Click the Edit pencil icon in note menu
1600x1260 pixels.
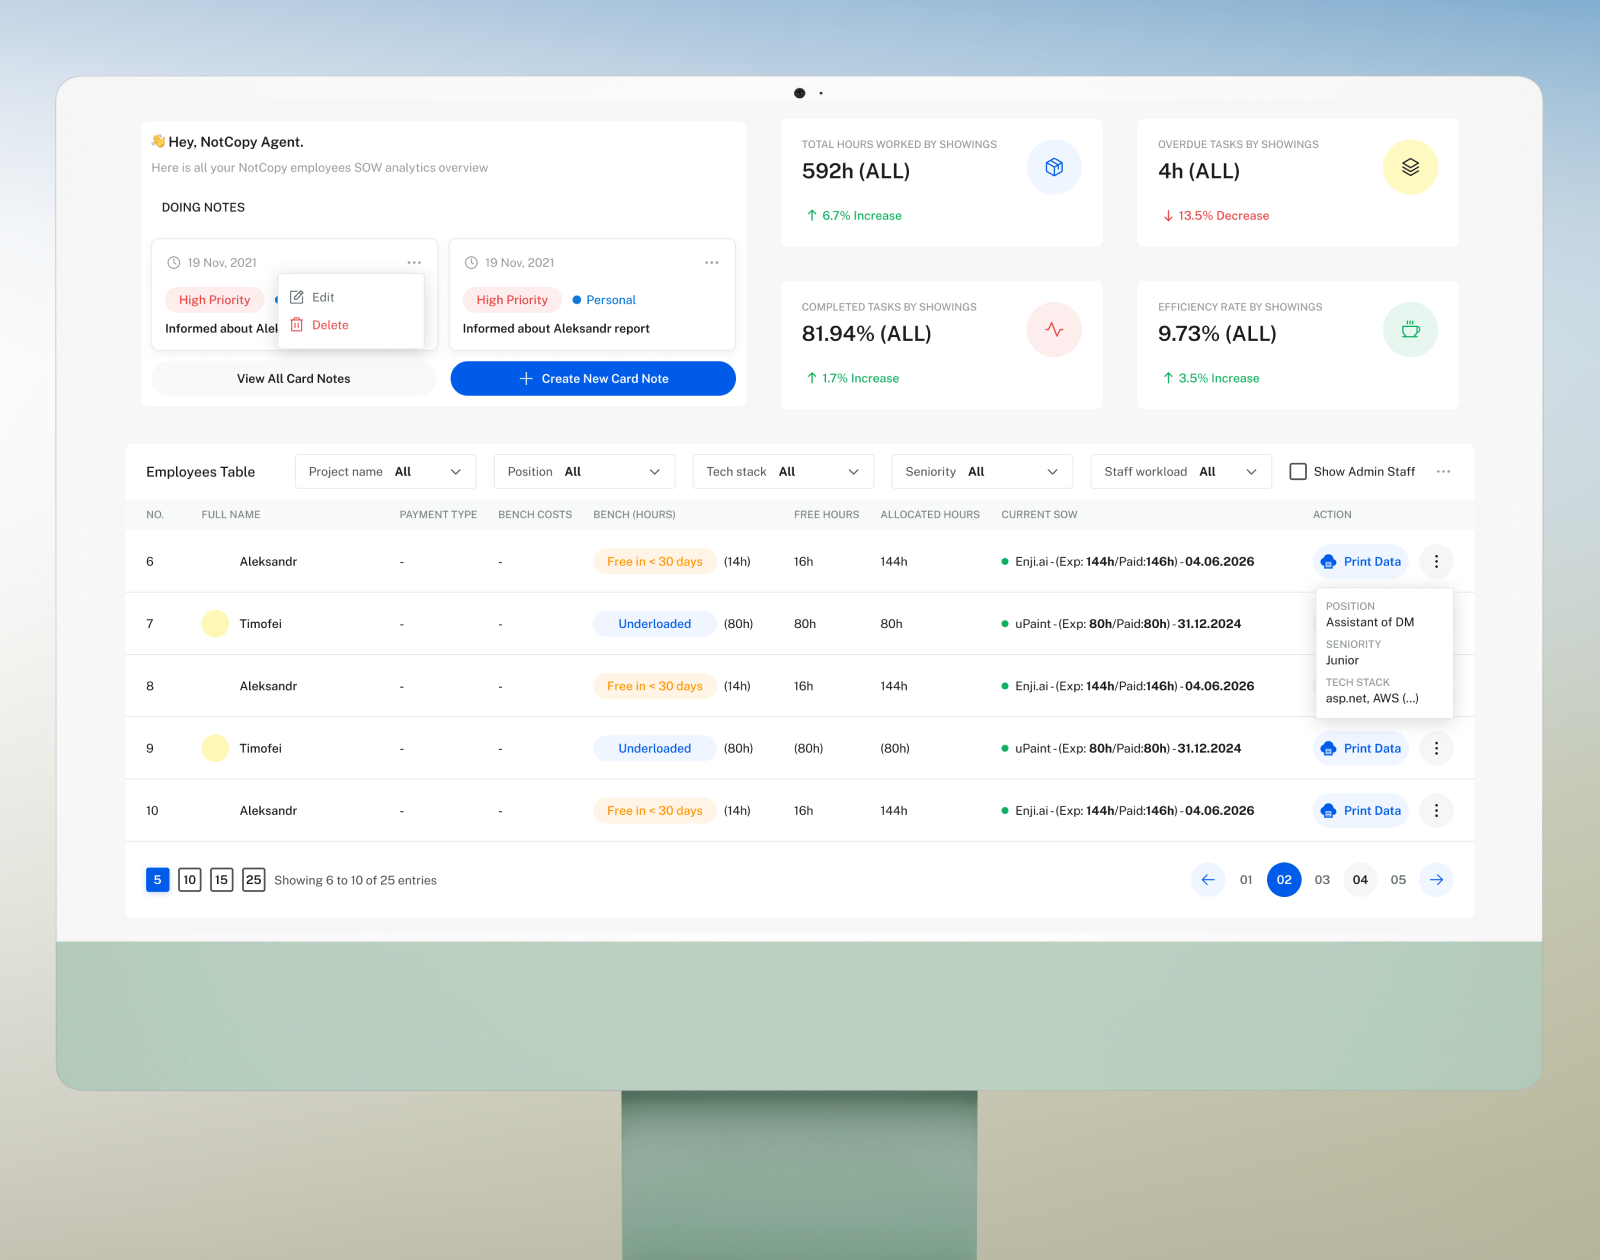[x=297, y=297]
